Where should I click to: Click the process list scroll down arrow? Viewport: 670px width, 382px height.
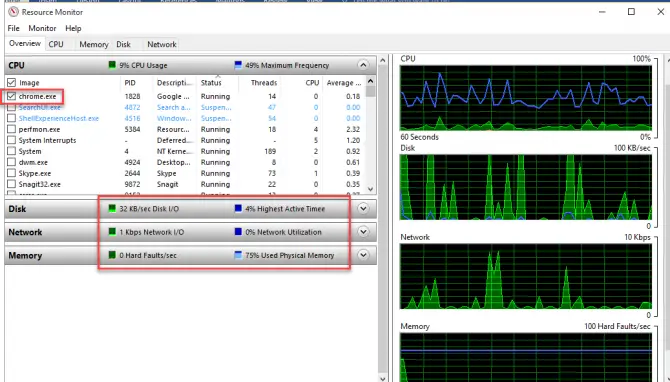pyautogui.click(x=370, y=189)
